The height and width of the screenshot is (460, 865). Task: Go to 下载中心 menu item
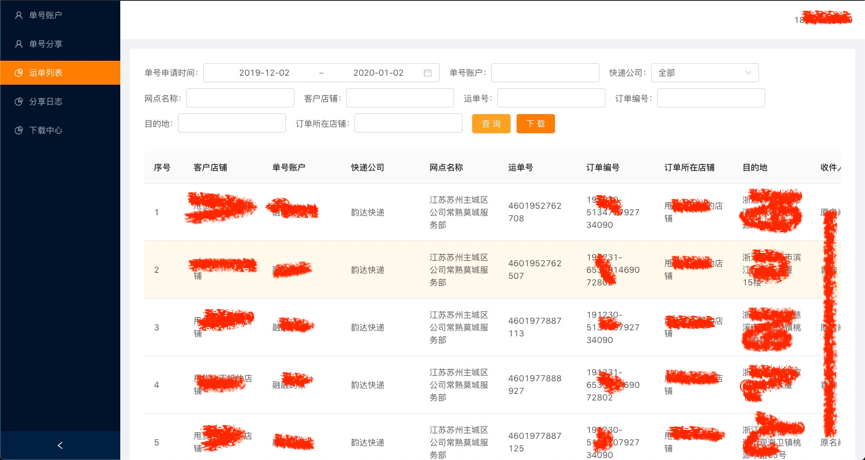46,131
